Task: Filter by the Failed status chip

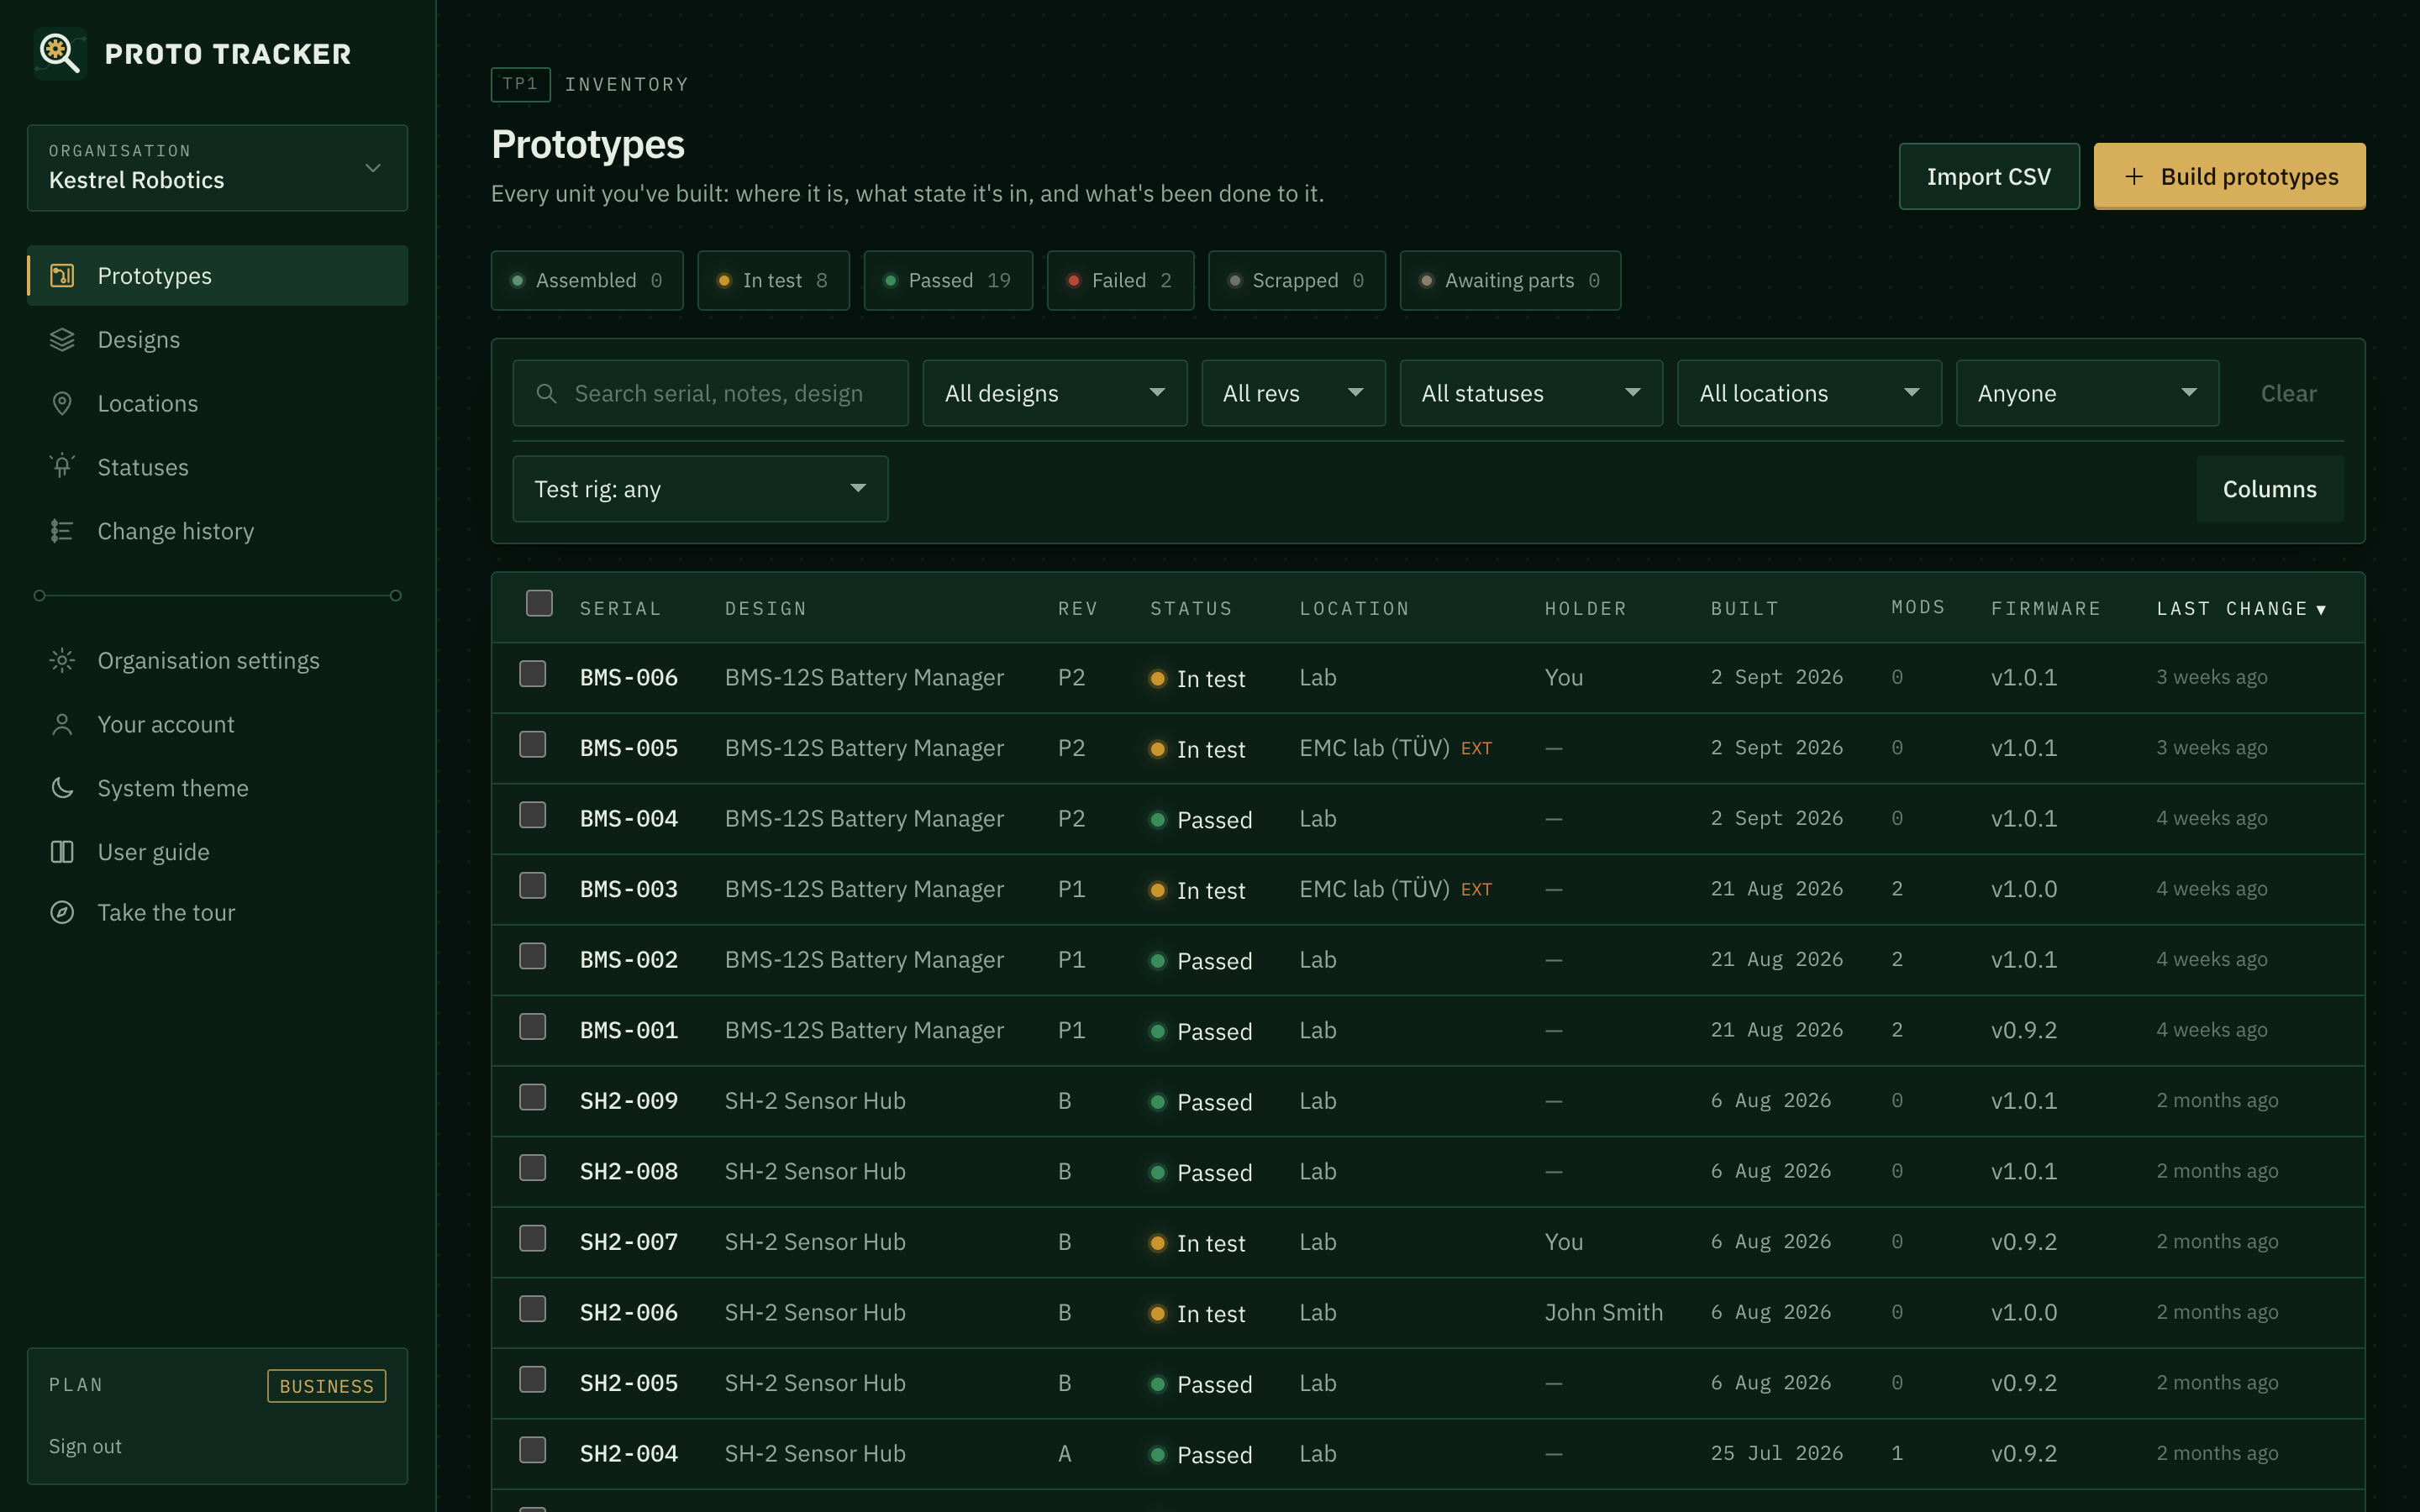Action: click(x=1120, y=281)
